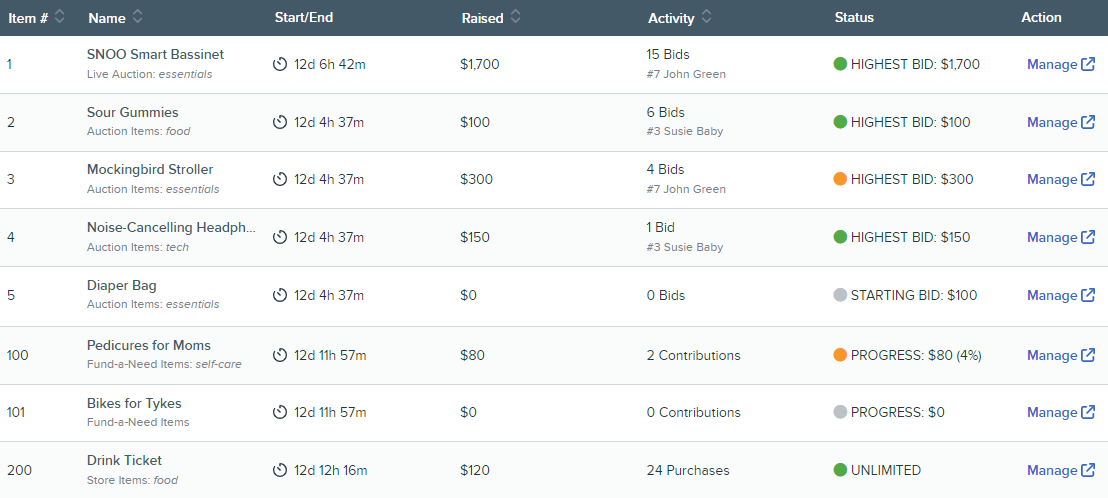Click orange status dot for Mockingbird Stroller

(x=840, y=179)
